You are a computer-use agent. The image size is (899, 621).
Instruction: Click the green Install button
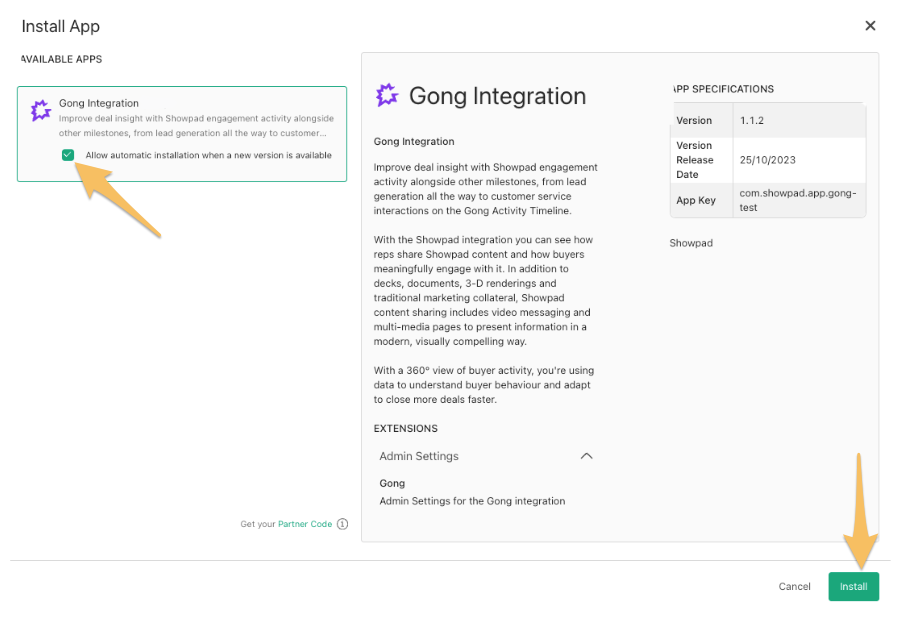pyautogui.click(x=853, y=587)
